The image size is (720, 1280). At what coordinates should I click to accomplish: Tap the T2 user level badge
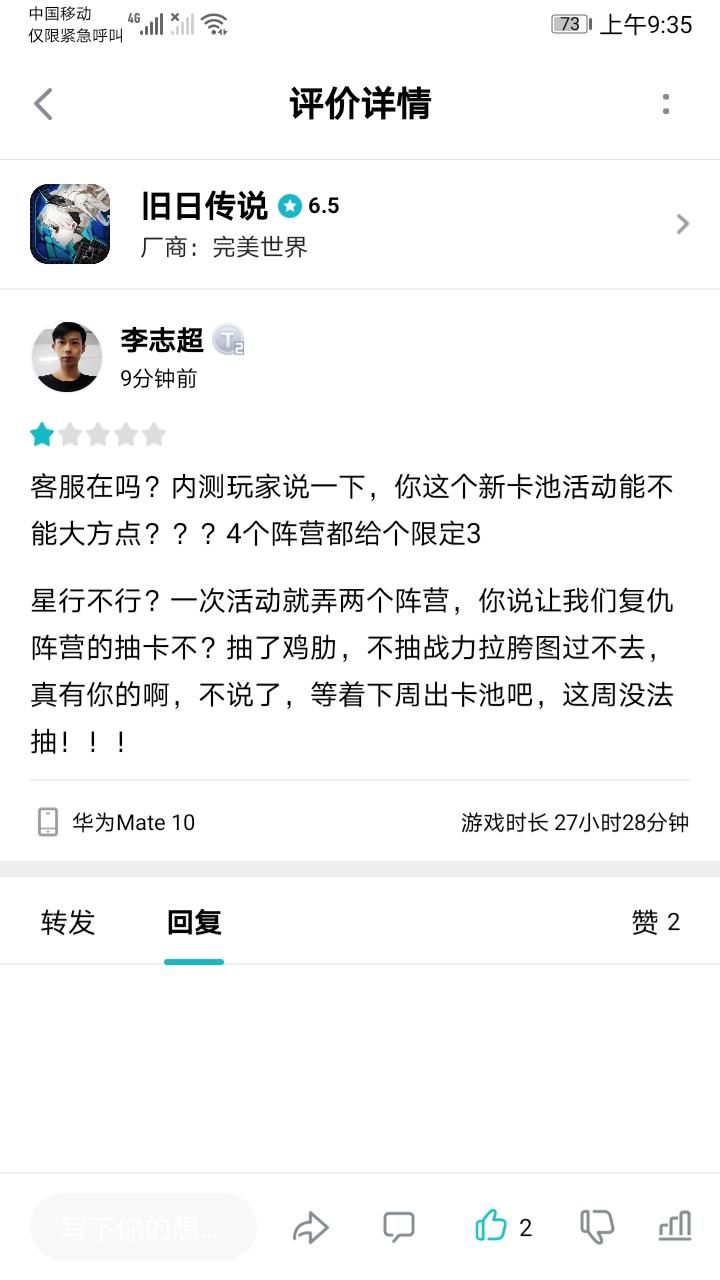pos(229,342)
